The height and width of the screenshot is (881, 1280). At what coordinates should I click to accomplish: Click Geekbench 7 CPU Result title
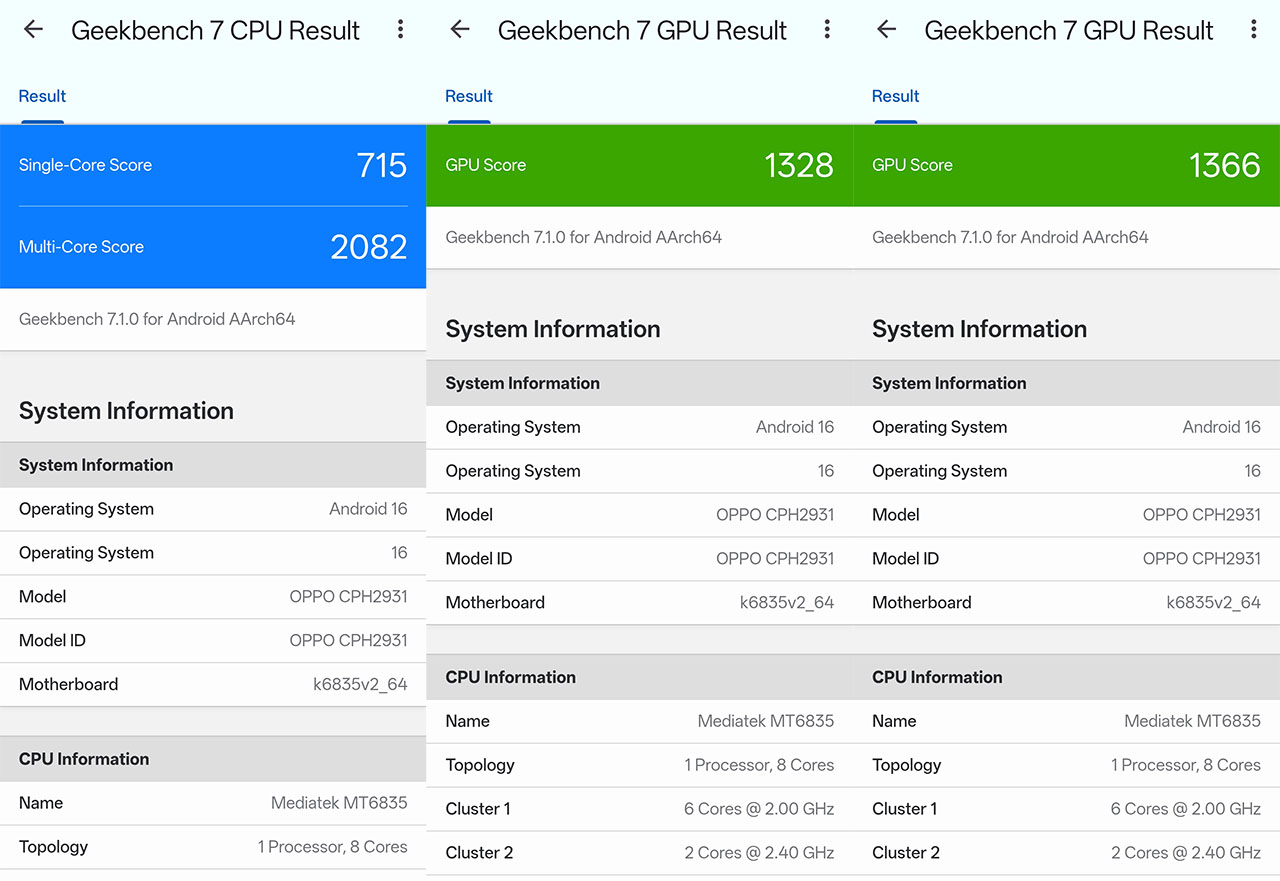(x=215, y=30)
